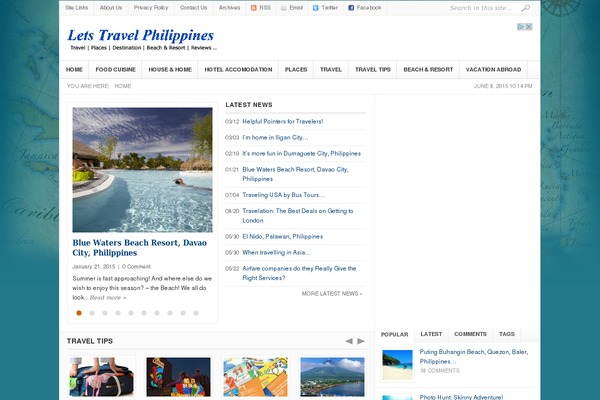Screen dimensions: 600x400
Task: Select the last slider dot
Action: (196, 313)
